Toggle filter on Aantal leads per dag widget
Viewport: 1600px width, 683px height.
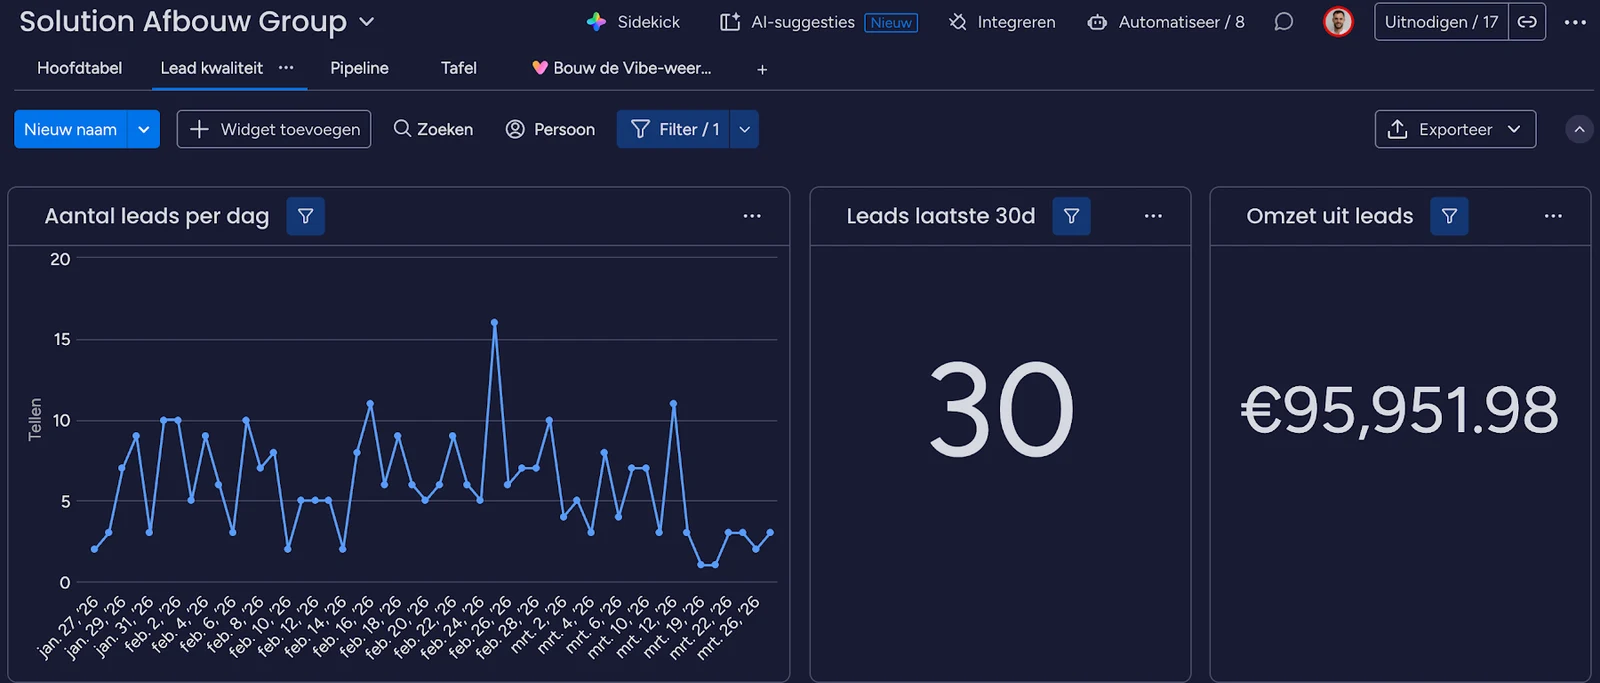click(306, 216)
